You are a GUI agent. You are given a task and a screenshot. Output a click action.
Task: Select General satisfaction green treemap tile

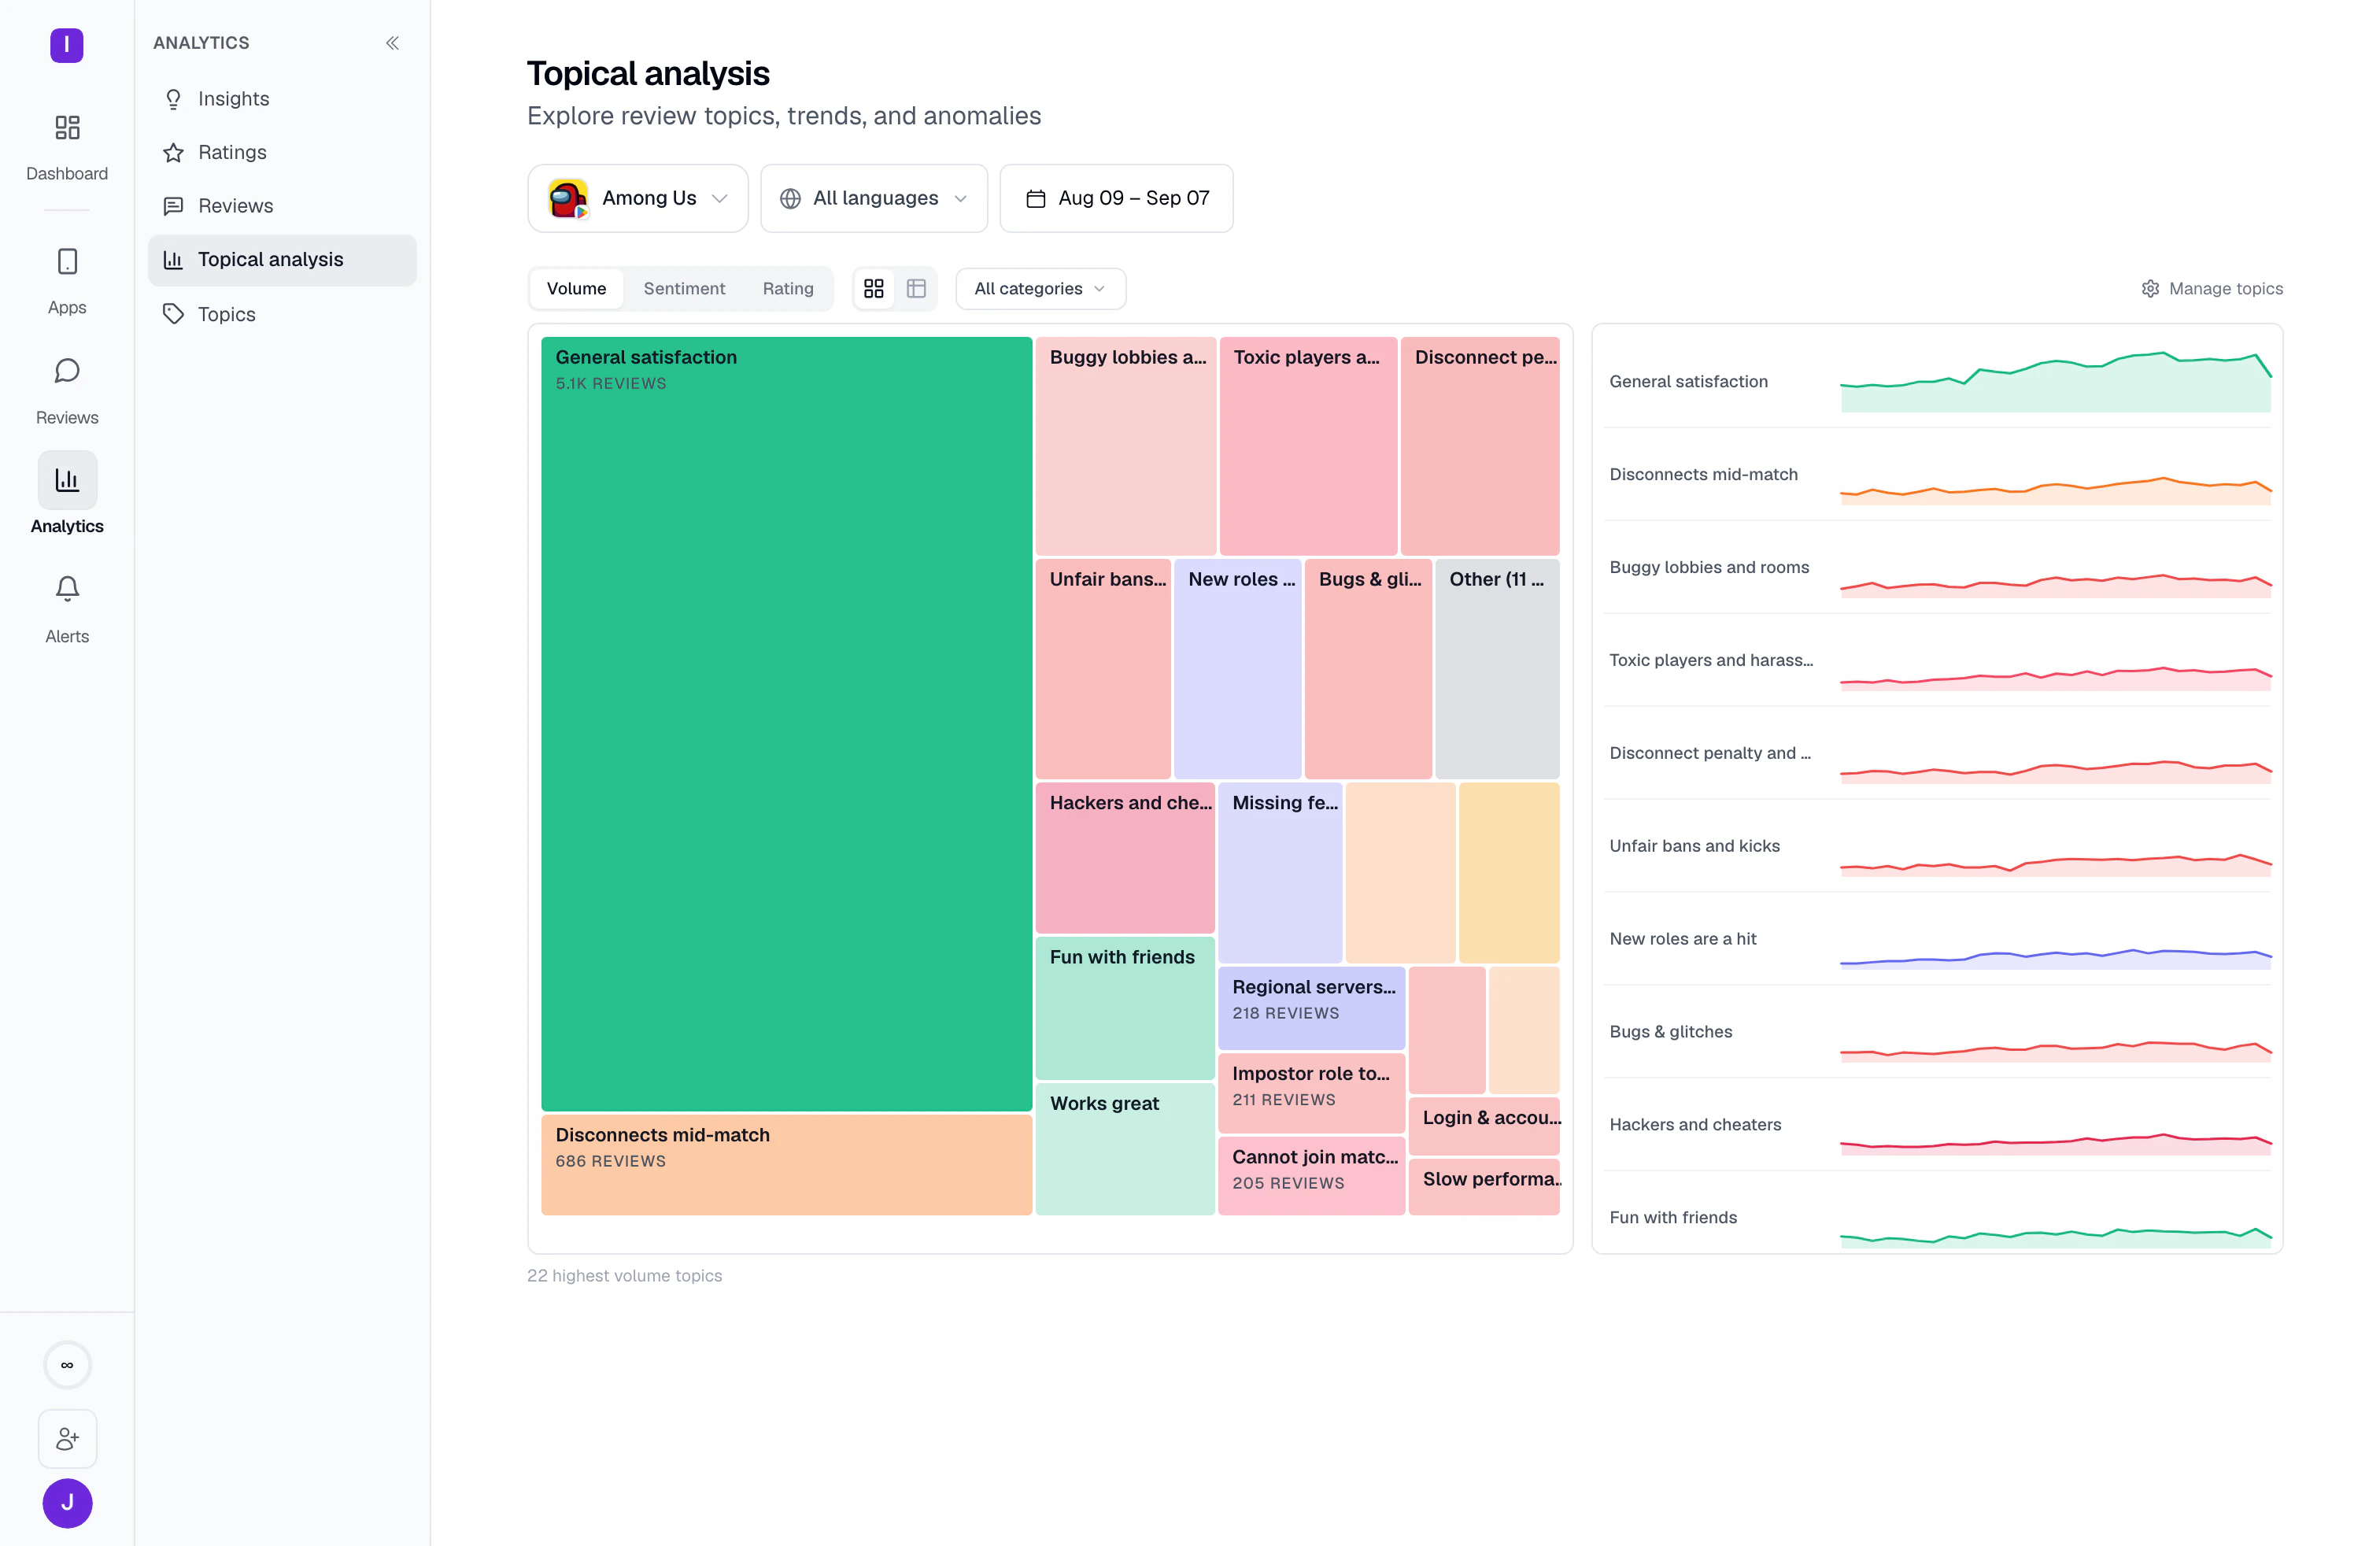pos(786,724)
